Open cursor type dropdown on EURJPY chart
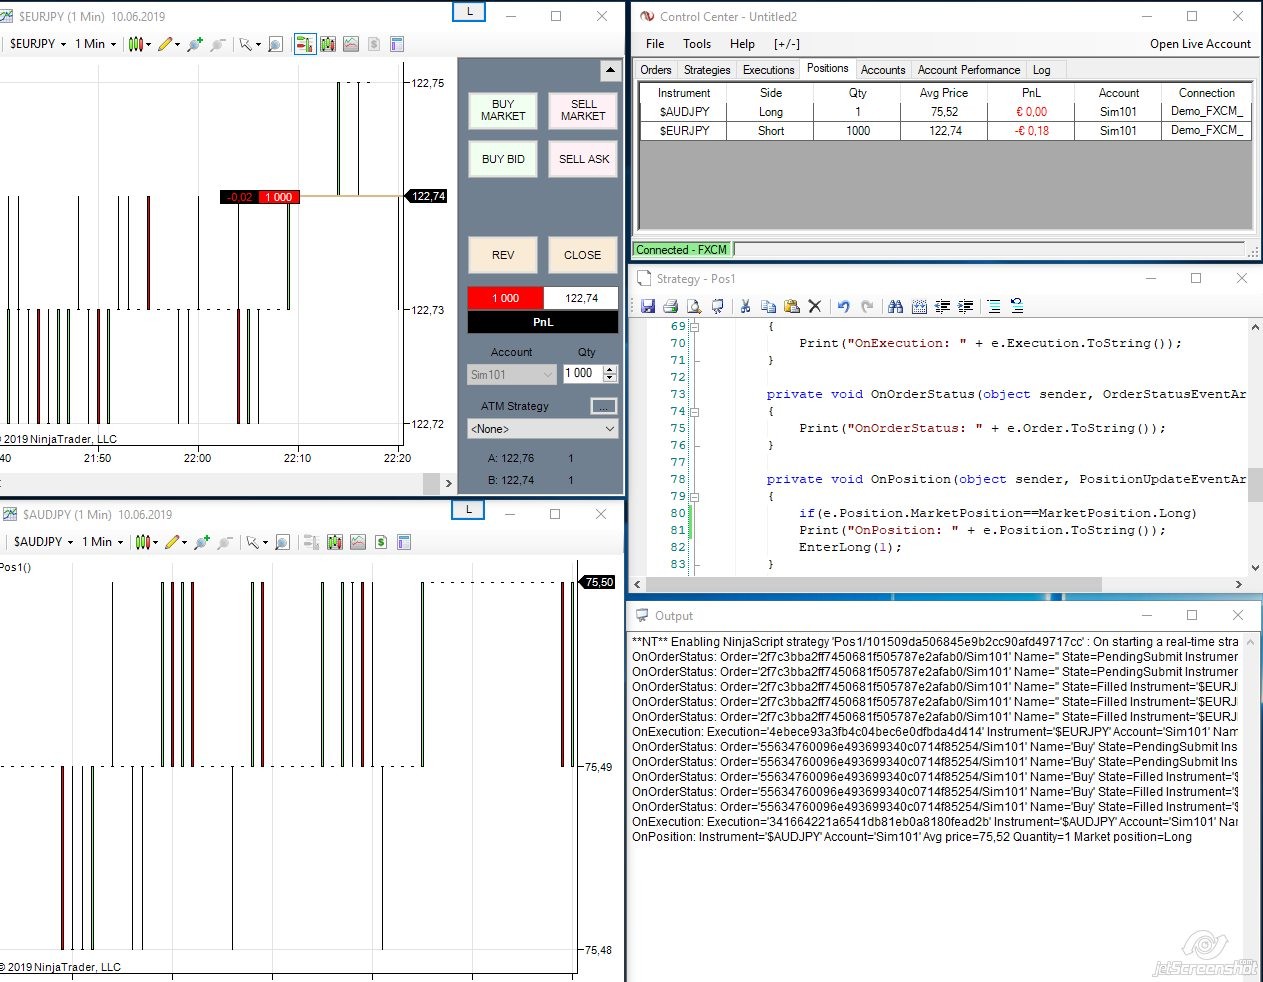 pos(250,44)
